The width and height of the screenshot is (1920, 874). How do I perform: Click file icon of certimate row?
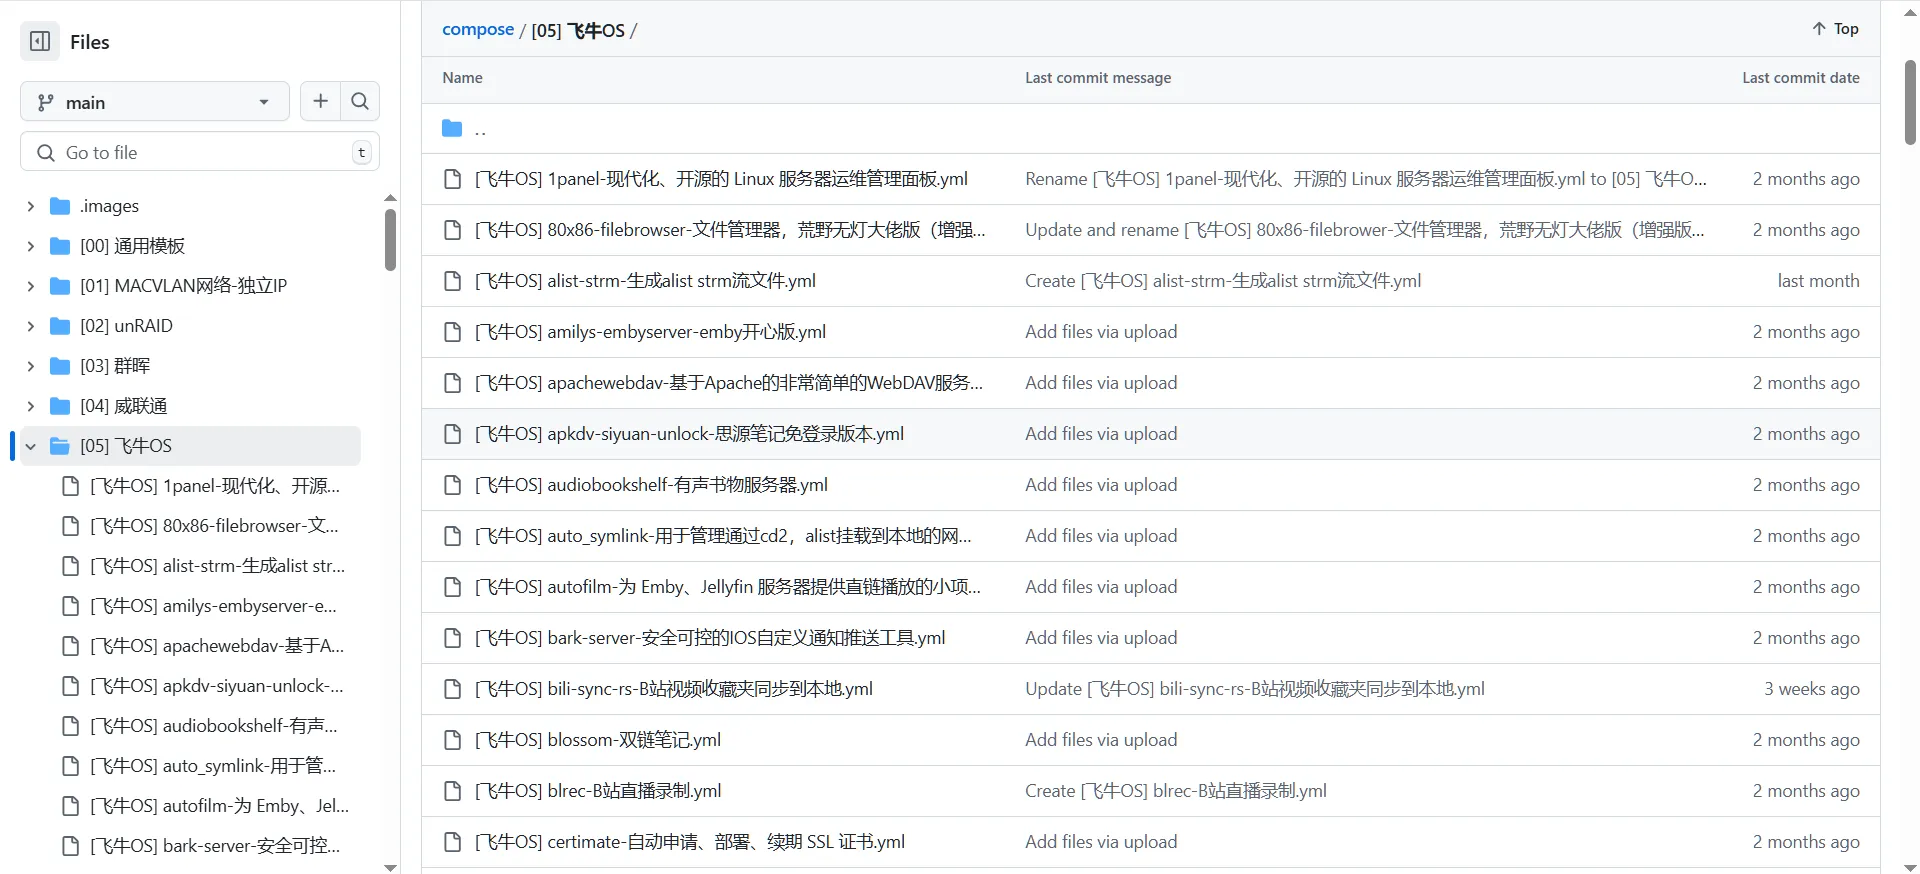pos(452,842)
